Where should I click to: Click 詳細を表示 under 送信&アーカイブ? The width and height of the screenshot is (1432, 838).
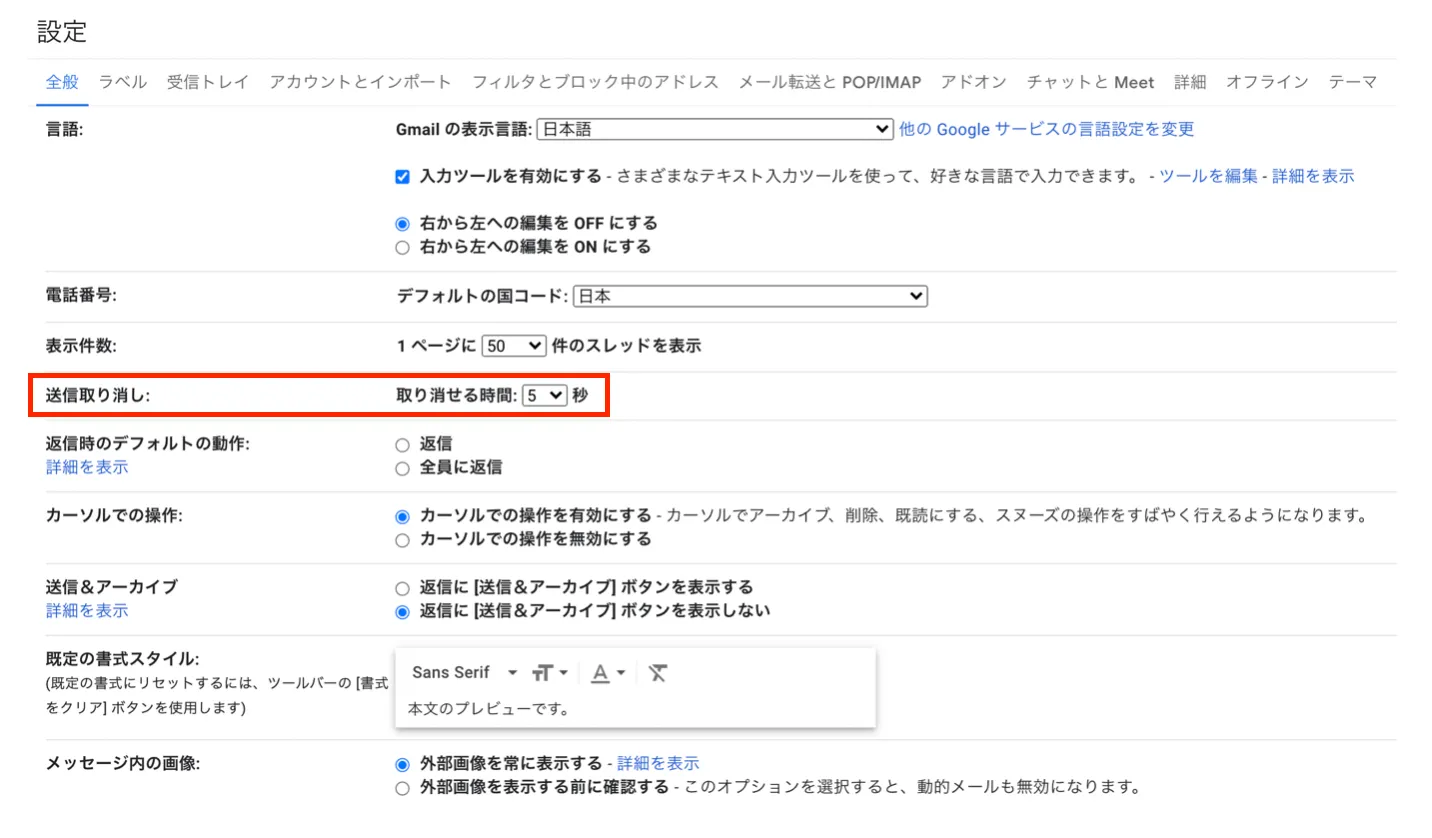point(87,610)
